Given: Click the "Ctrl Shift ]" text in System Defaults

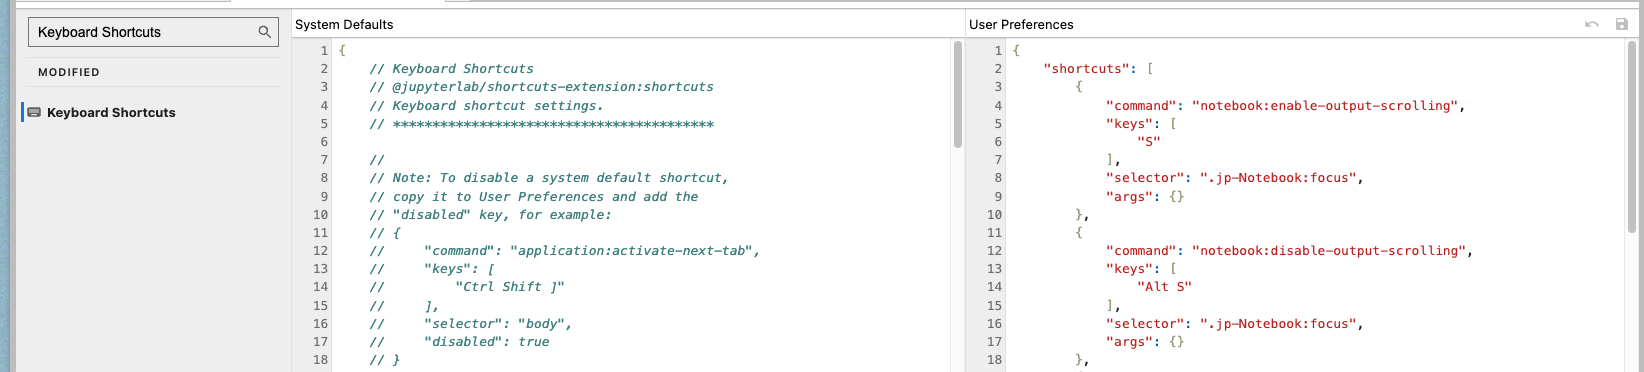Looking at the screenshot, I should pos(510,287).
